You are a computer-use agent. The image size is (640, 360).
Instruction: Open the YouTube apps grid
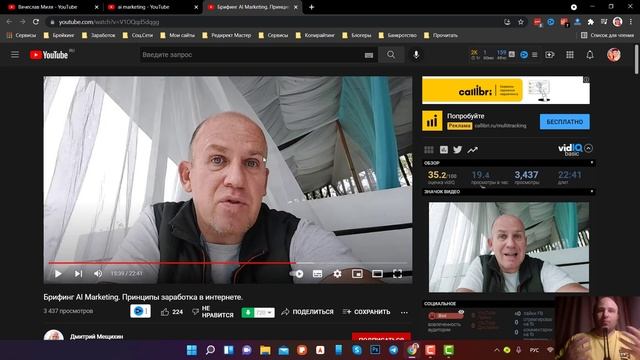pos(570,55)
